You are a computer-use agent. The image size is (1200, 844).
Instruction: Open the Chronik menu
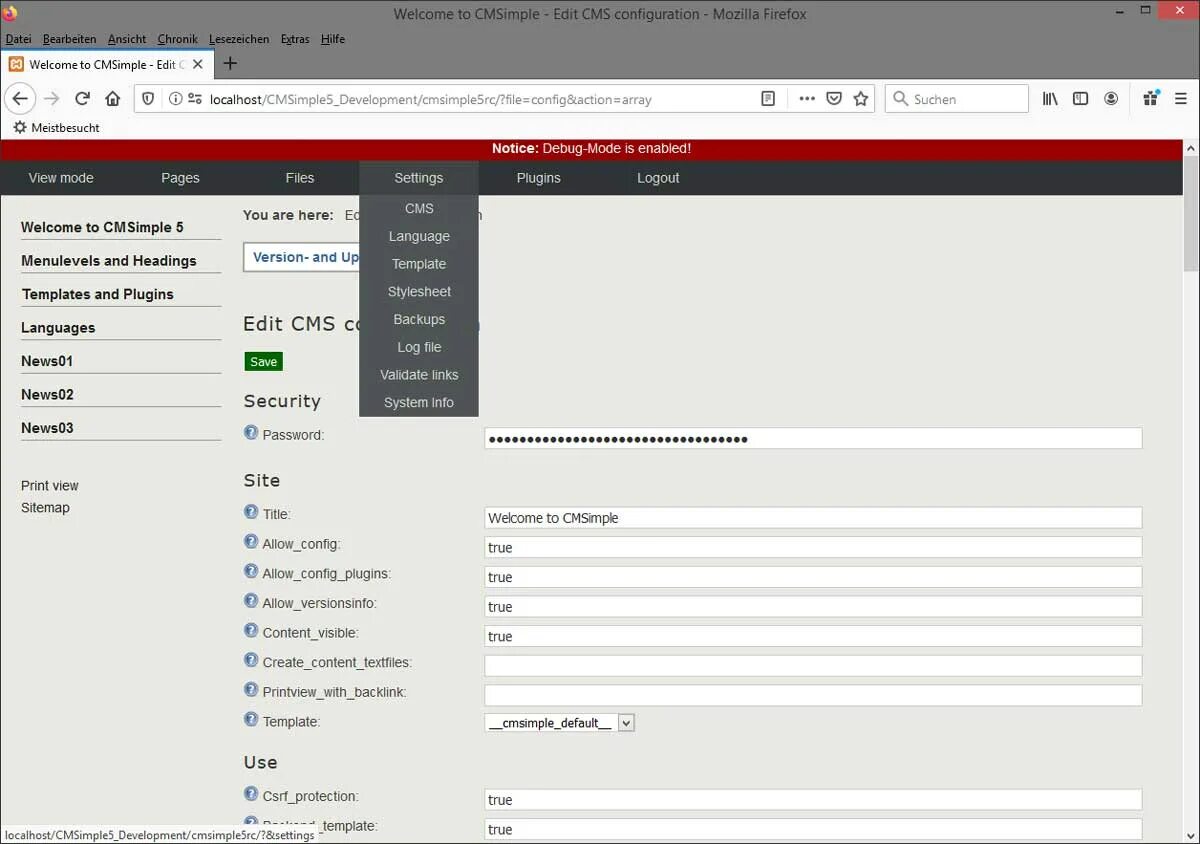[178, 39]
